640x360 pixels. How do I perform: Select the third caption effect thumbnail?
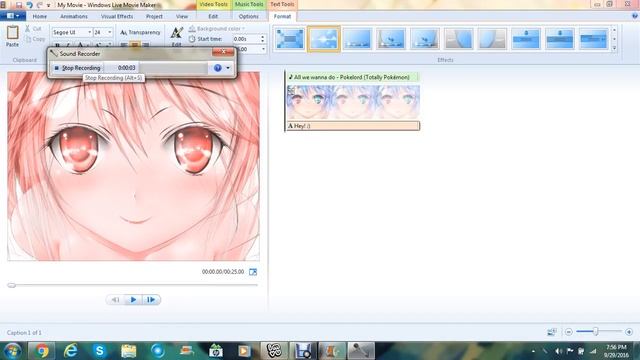tap(358, 39)
